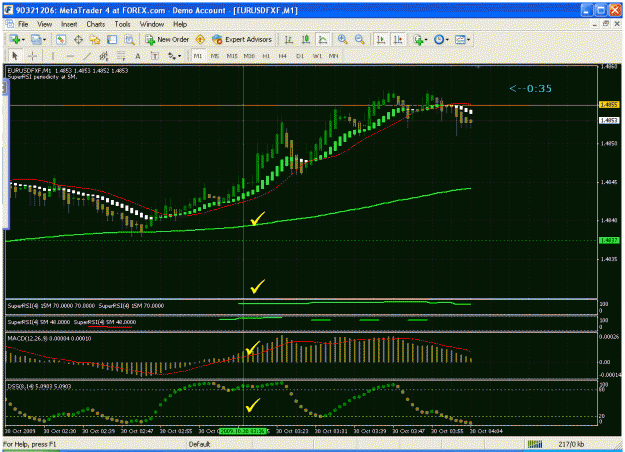Toggle Chart Shift icon
This screenshot has height=452, width=625.
(398, 39)
